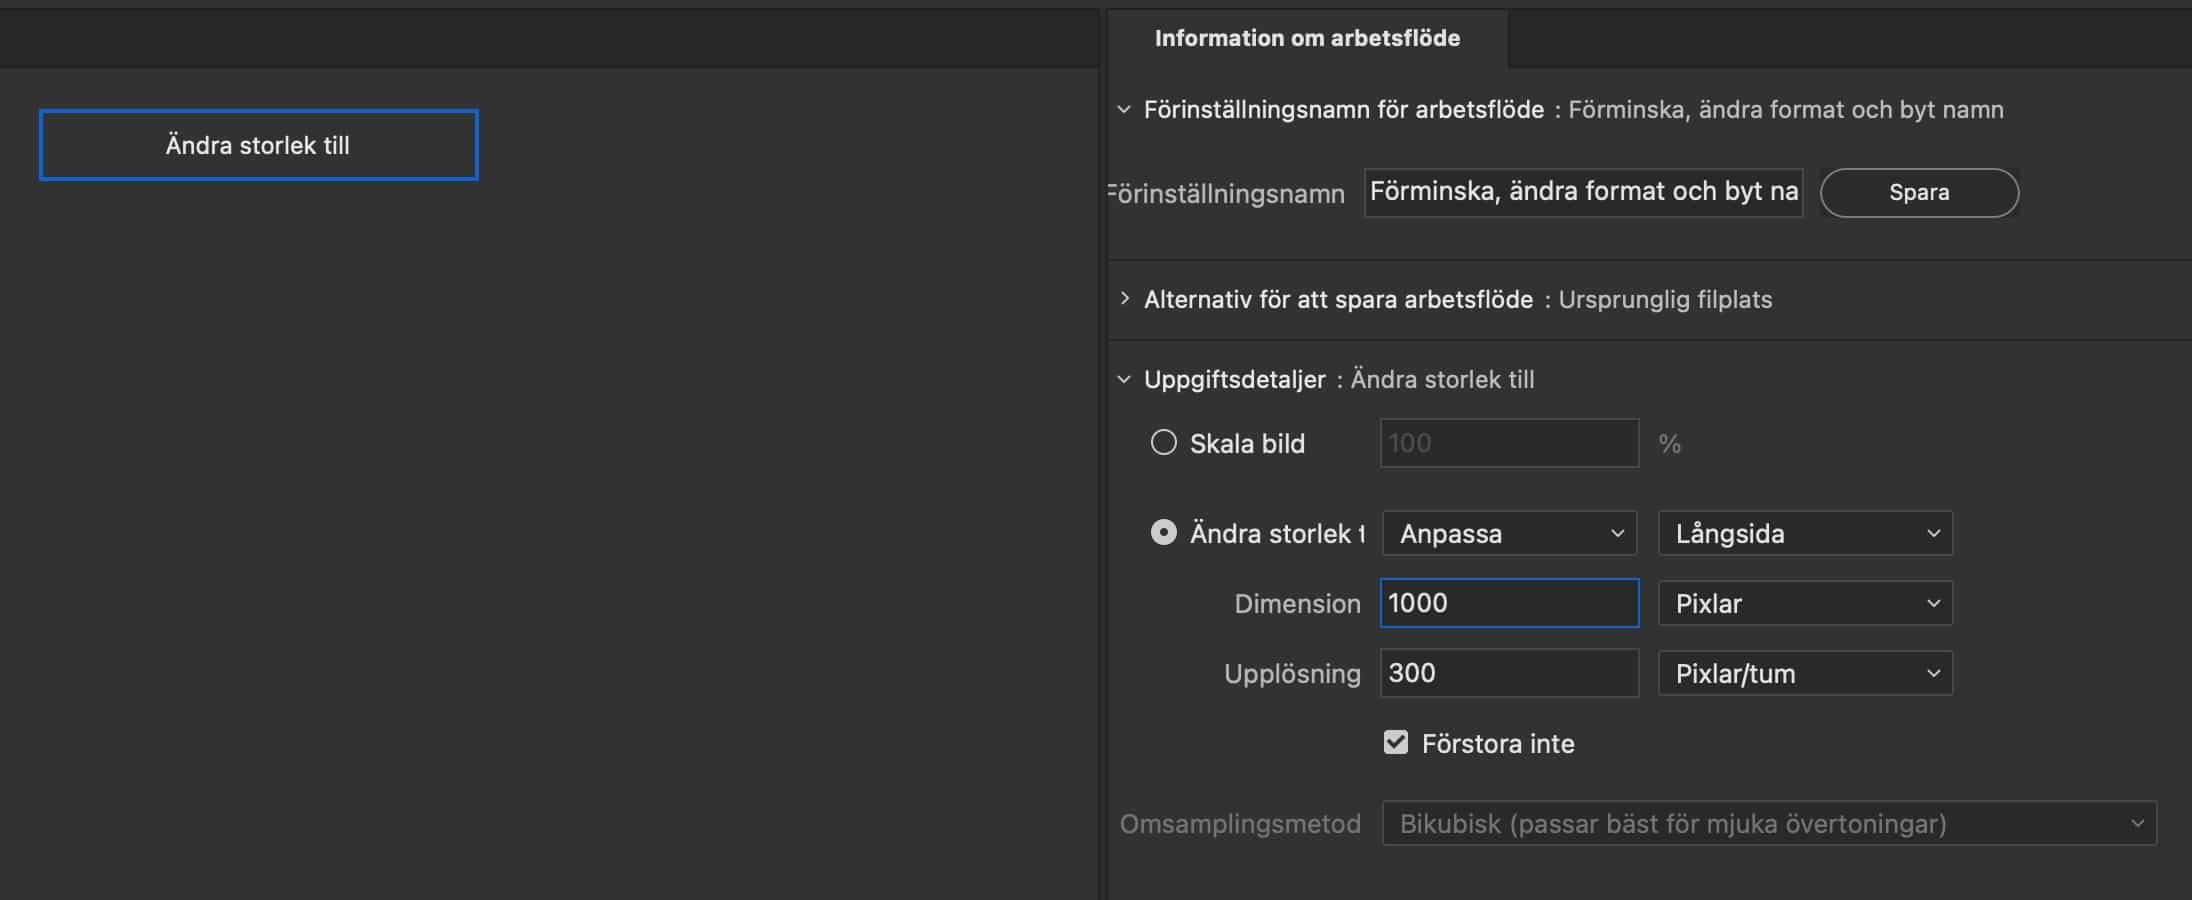
Task: Click the Dimension field showing 1000
Action: pos(1508,603)
